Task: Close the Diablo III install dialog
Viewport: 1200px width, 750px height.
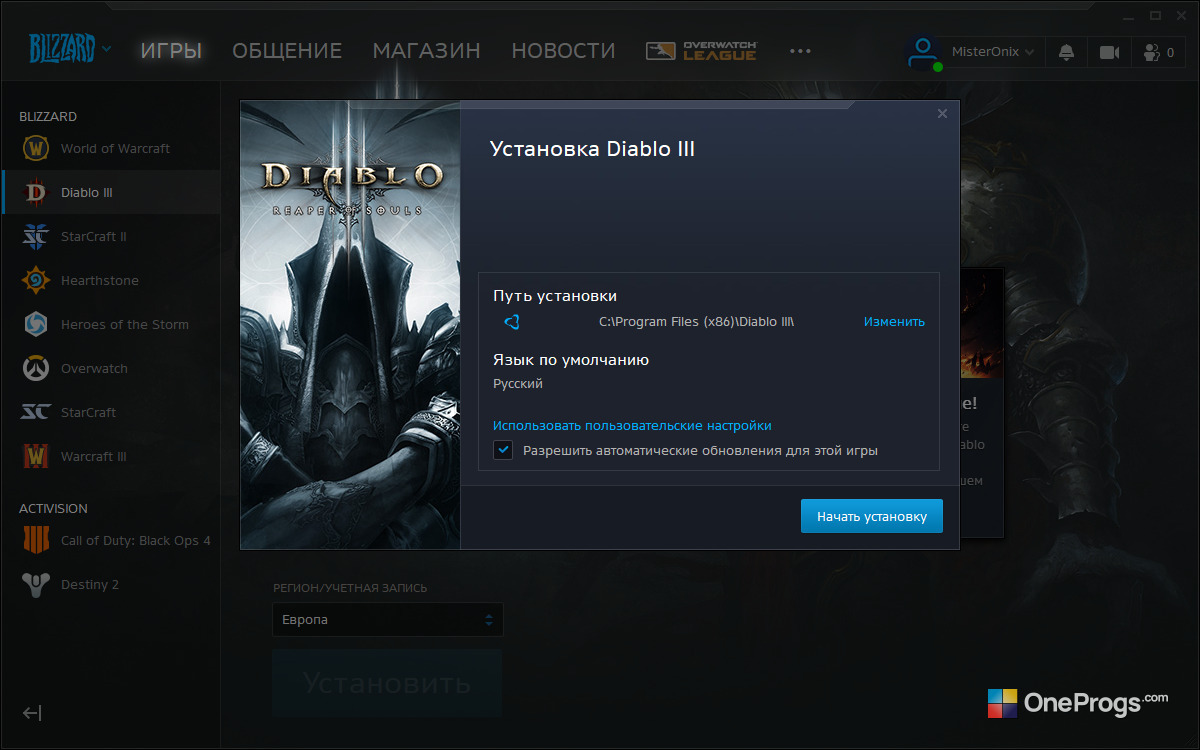Action: coord(942,114)
